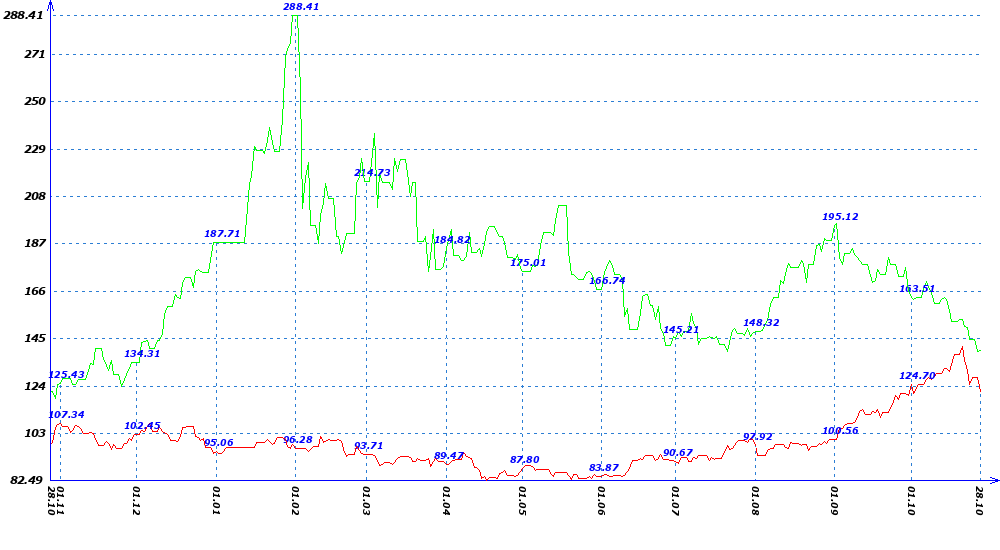The height and width of the screenshot is (550, 1000).
Task: Click the 145.21 data label
Action: (x=681, y=331)
